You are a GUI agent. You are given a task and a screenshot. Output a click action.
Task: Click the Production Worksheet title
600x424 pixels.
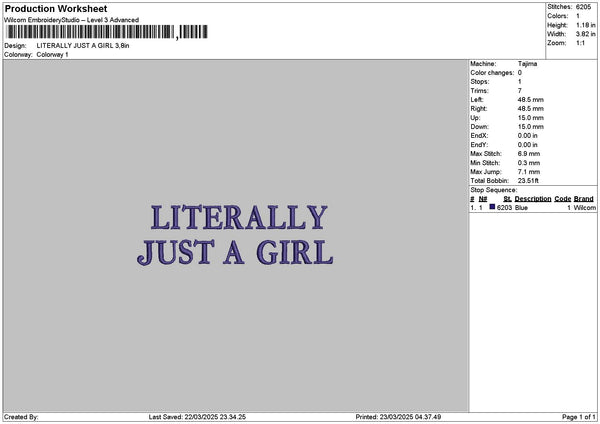[56, 8]
